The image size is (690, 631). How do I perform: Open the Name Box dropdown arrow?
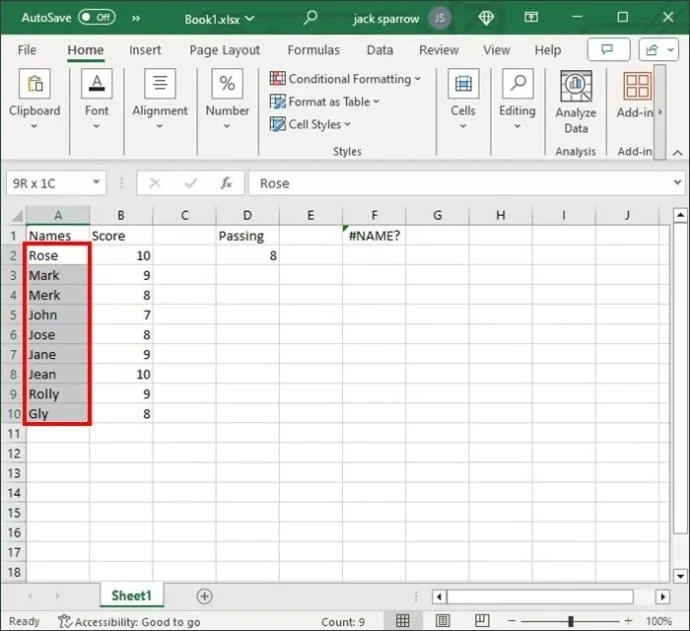coord(97,183)
